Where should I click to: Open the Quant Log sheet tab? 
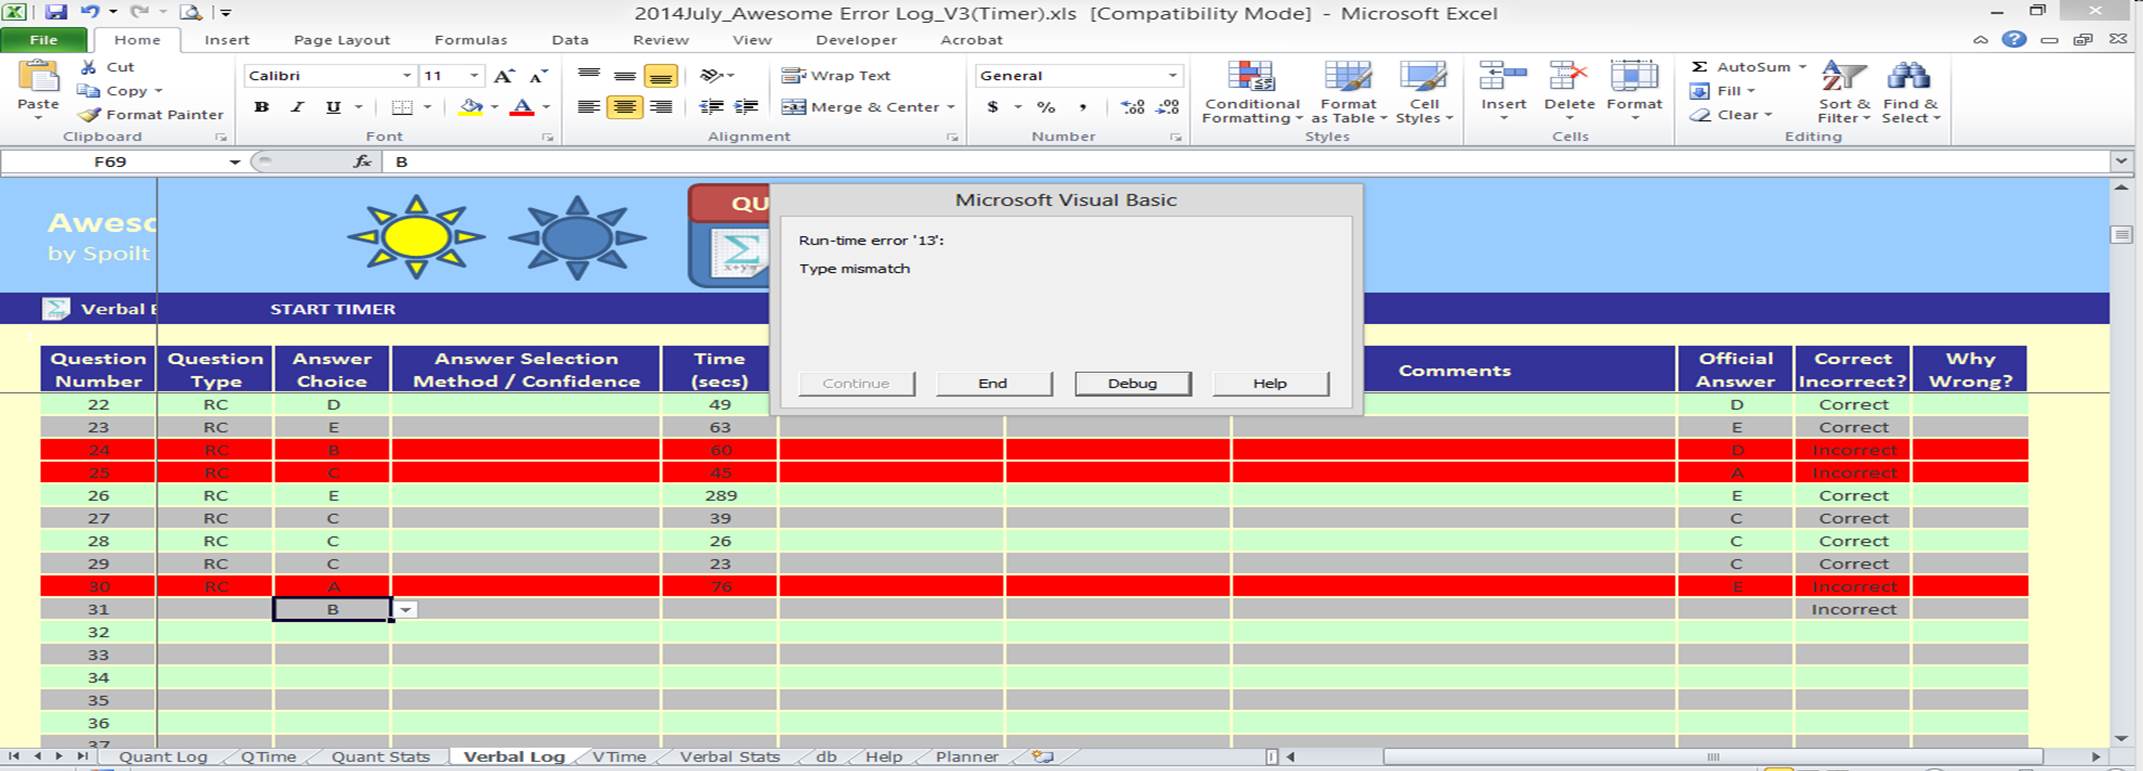163,757
